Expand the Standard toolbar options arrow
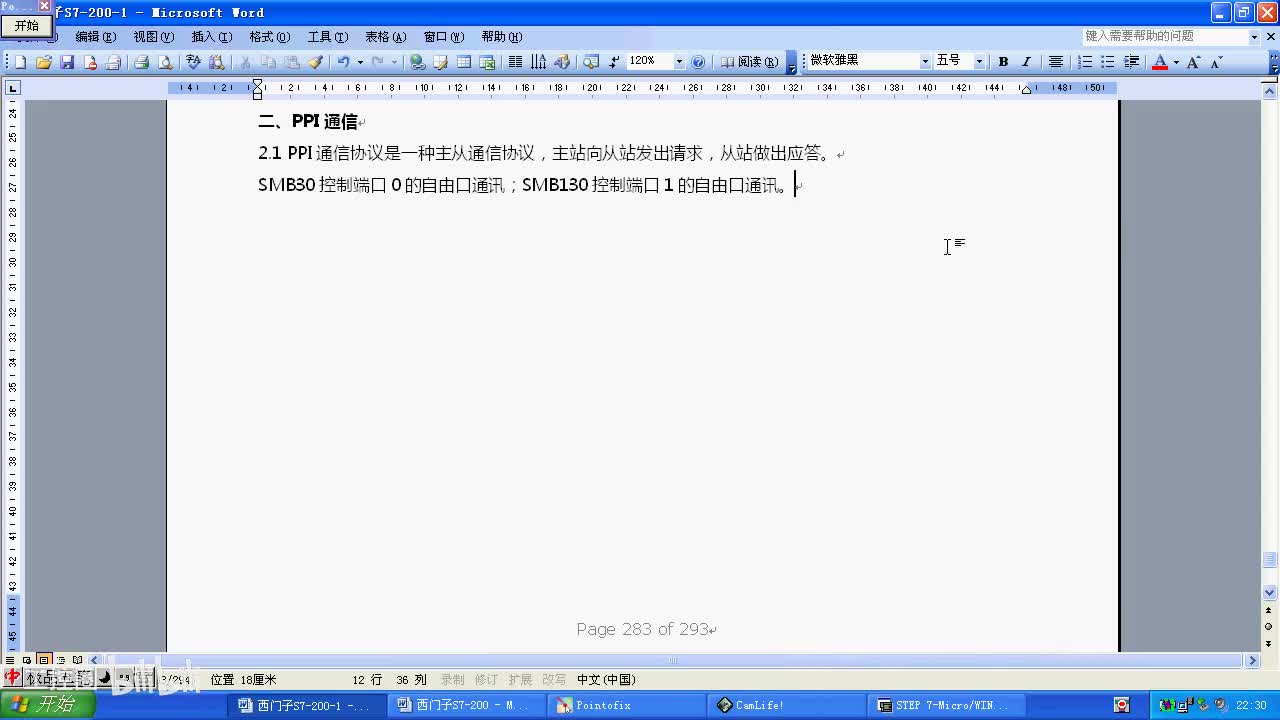 click(792, 63)
